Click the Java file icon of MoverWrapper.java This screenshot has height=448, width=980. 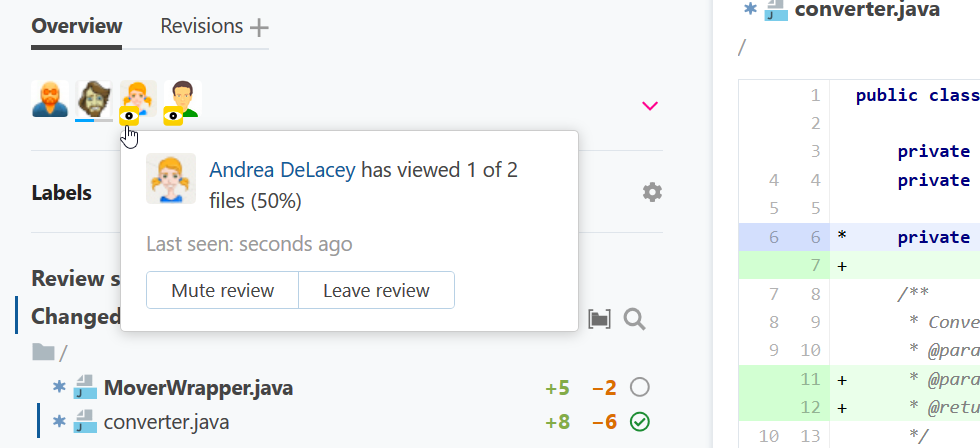pyautogui.click(x=86, y=387)
